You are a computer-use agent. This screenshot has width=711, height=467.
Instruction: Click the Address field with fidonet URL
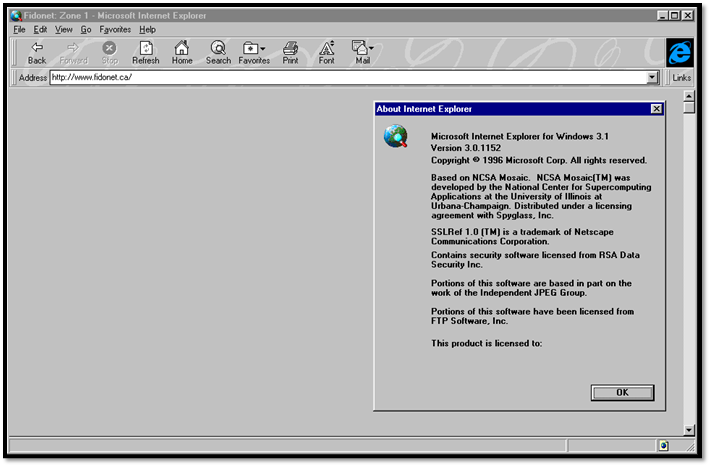348,78
